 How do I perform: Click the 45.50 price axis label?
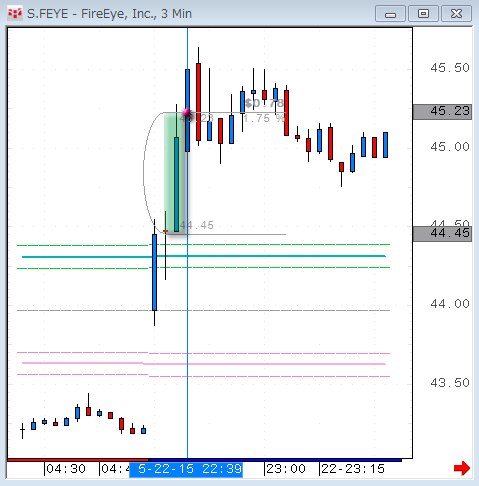pyautogui.click(x=450, y=68)
